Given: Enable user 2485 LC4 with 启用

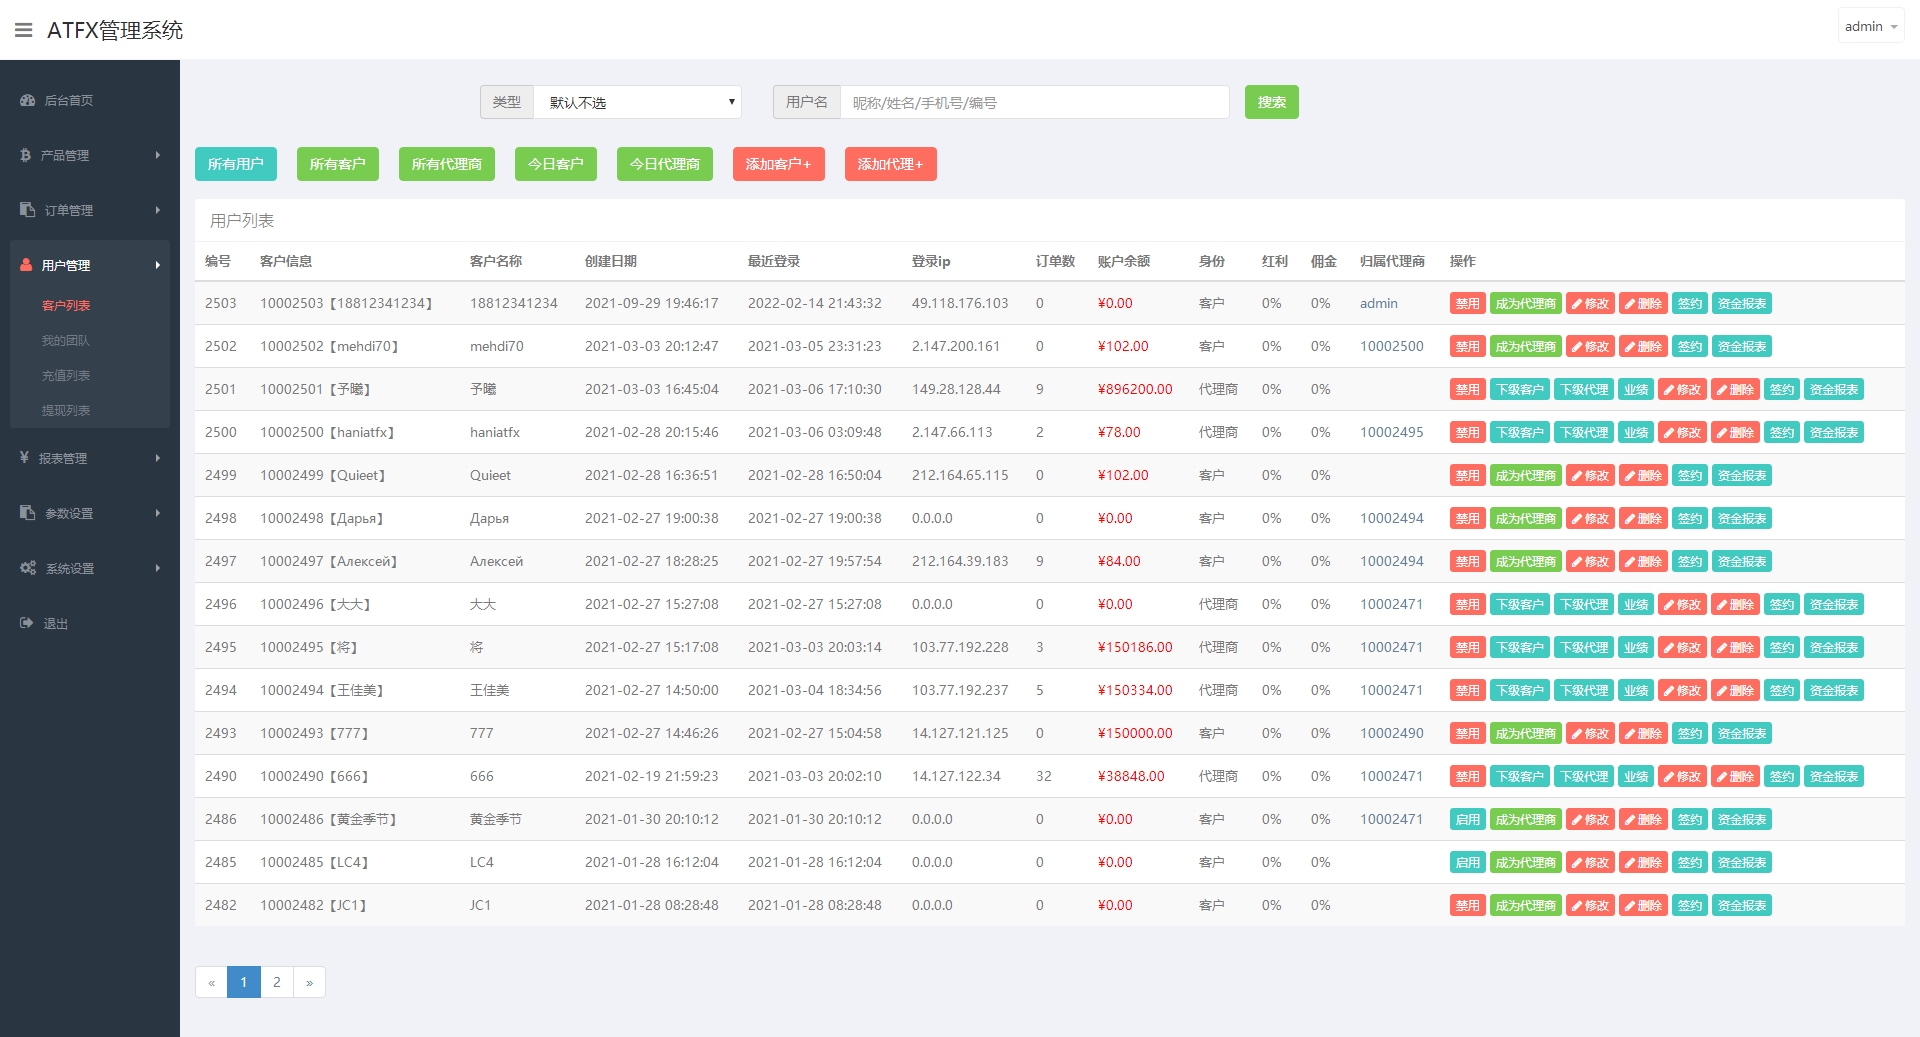Looking at the screenshot, I should (1467, 863).
